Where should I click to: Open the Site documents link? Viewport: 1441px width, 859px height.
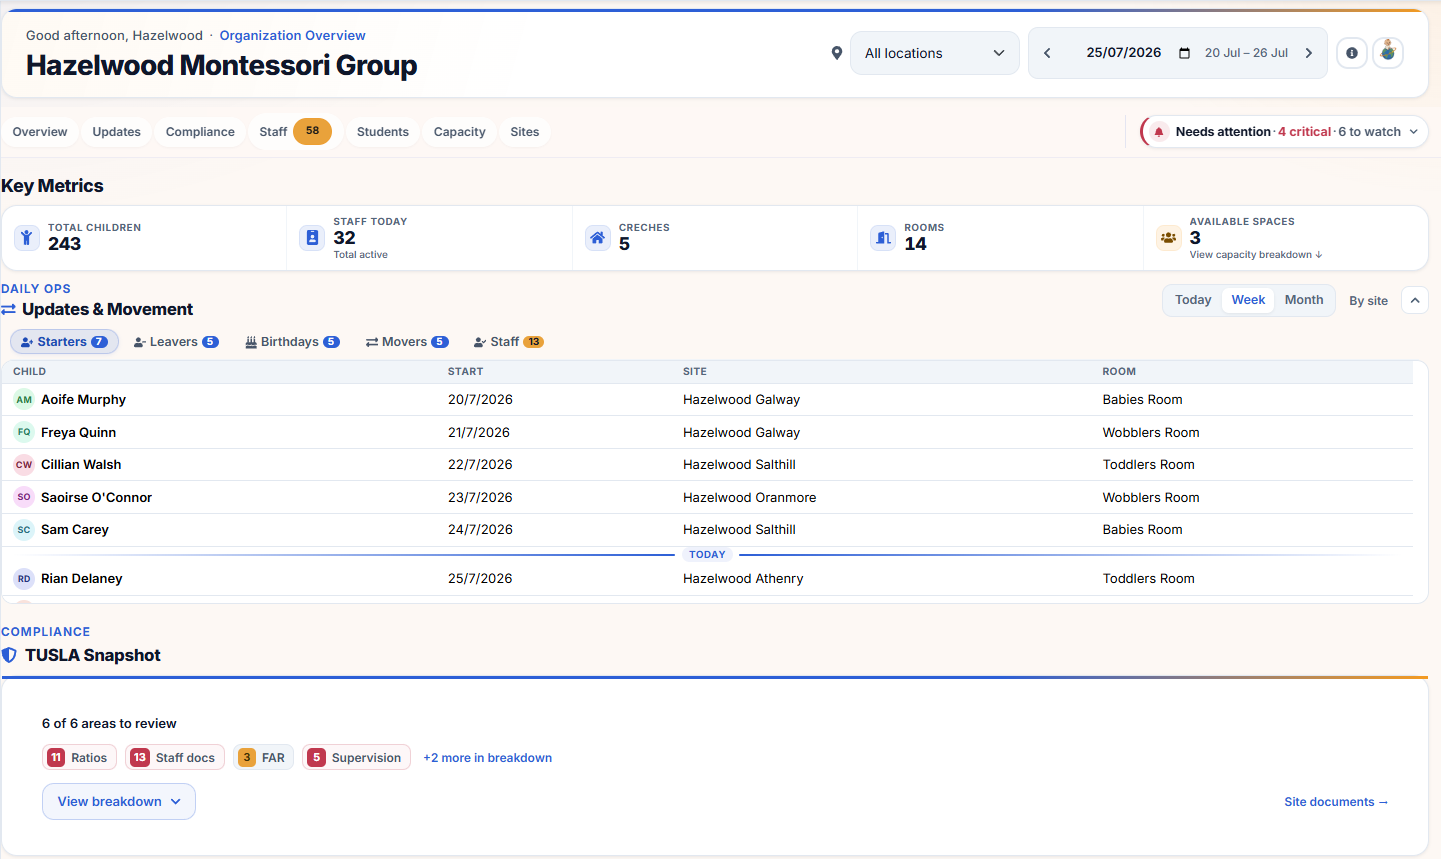pos(1336,802)
